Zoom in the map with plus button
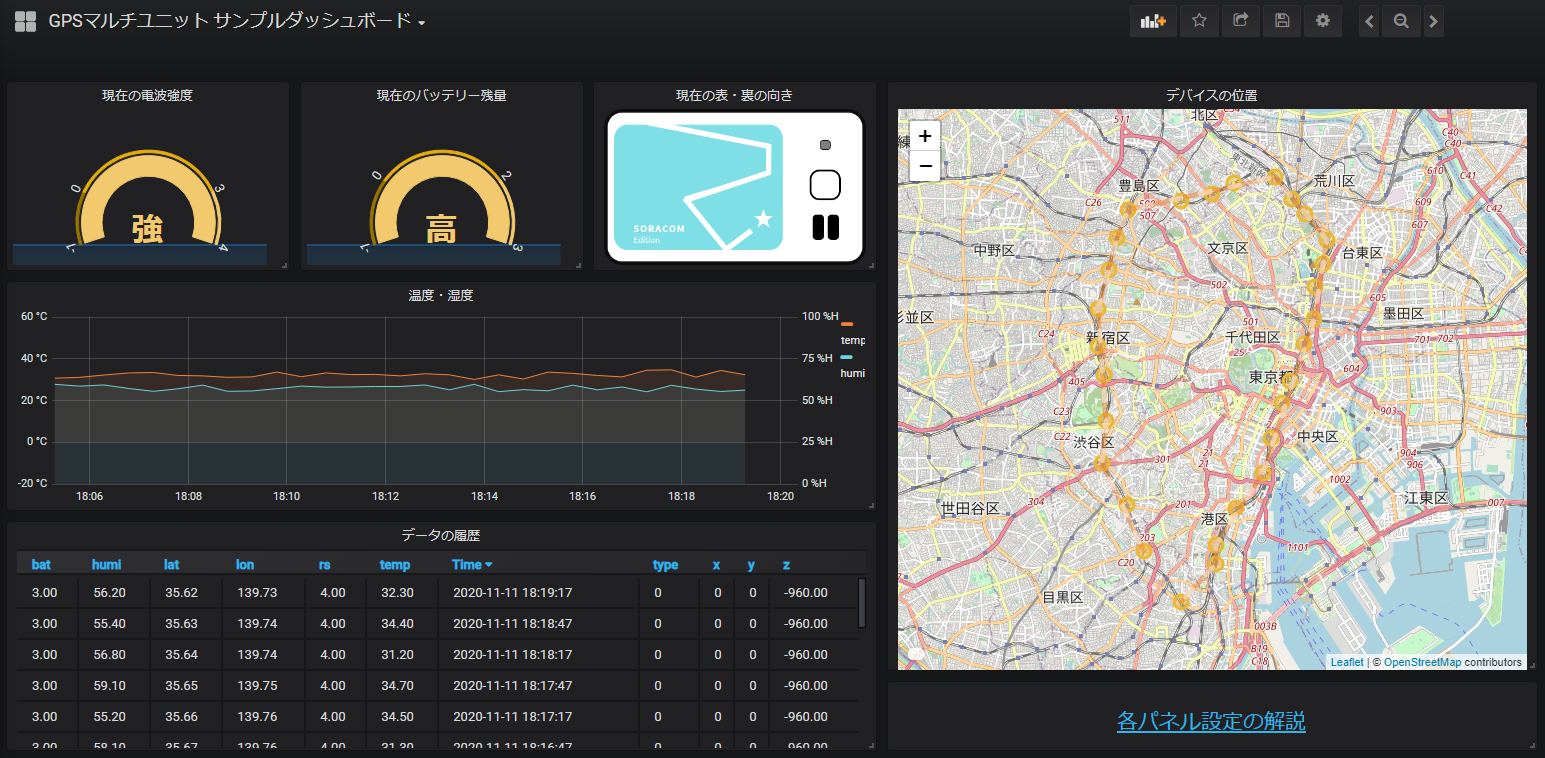 [x=925, y=136]
